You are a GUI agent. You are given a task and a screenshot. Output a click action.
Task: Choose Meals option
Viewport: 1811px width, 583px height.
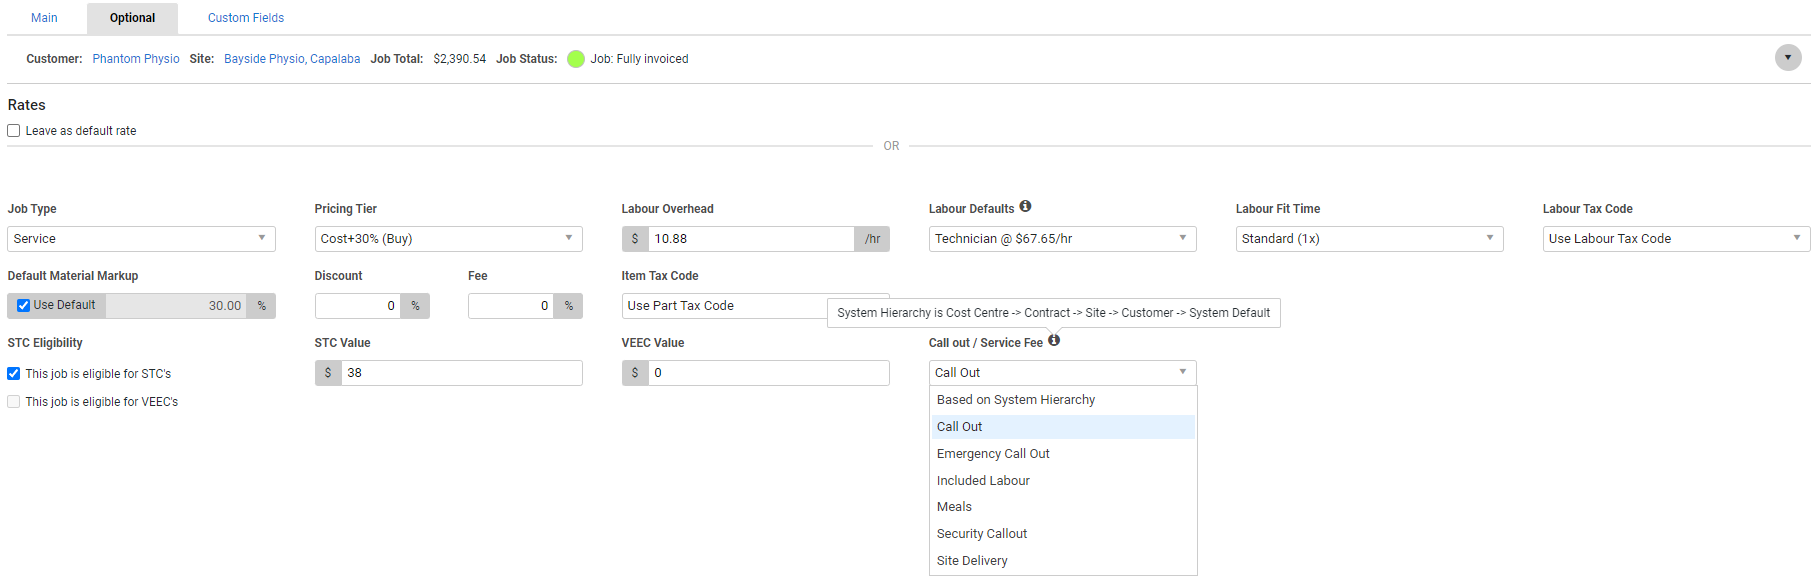(1063, 507)
